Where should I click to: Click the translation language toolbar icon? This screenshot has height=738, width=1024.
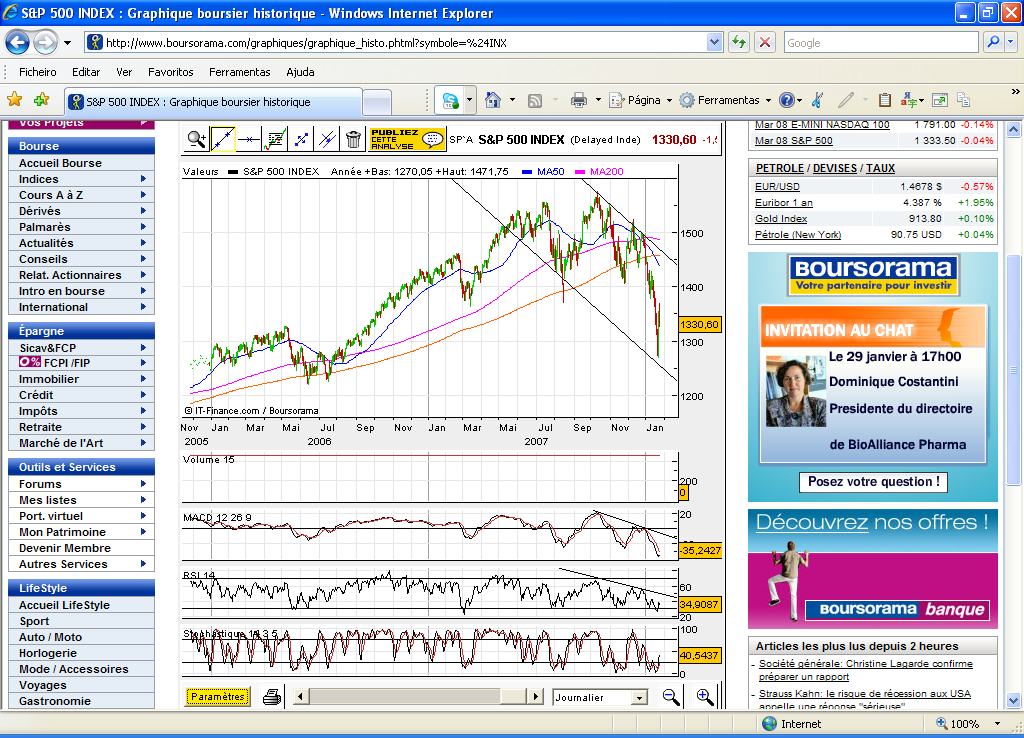[x=909, y=100]
